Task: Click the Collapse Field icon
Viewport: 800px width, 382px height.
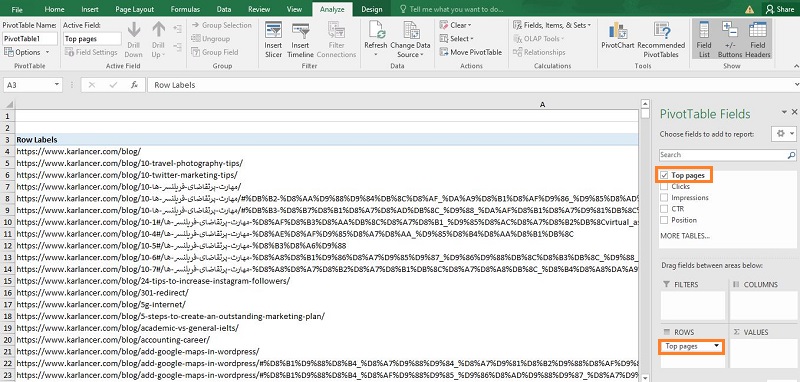Action: coord(177,47)
